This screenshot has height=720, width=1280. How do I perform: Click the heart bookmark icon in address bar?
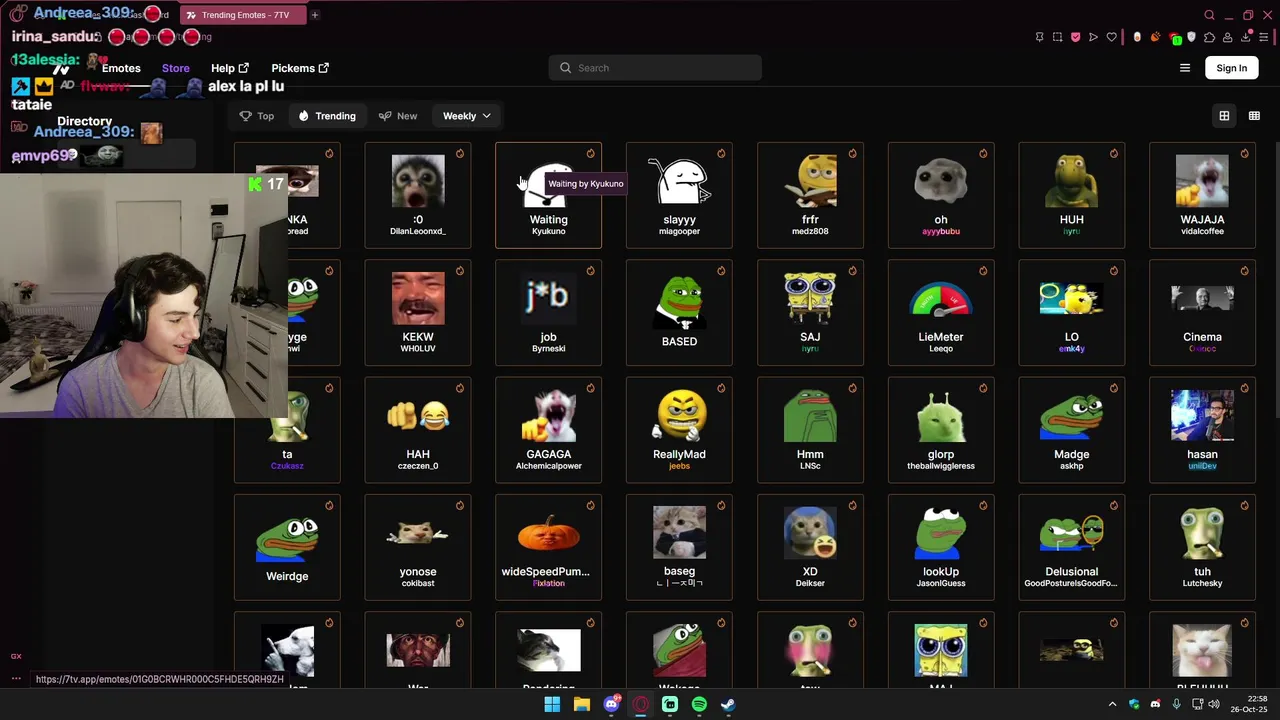pos(1111,37)
